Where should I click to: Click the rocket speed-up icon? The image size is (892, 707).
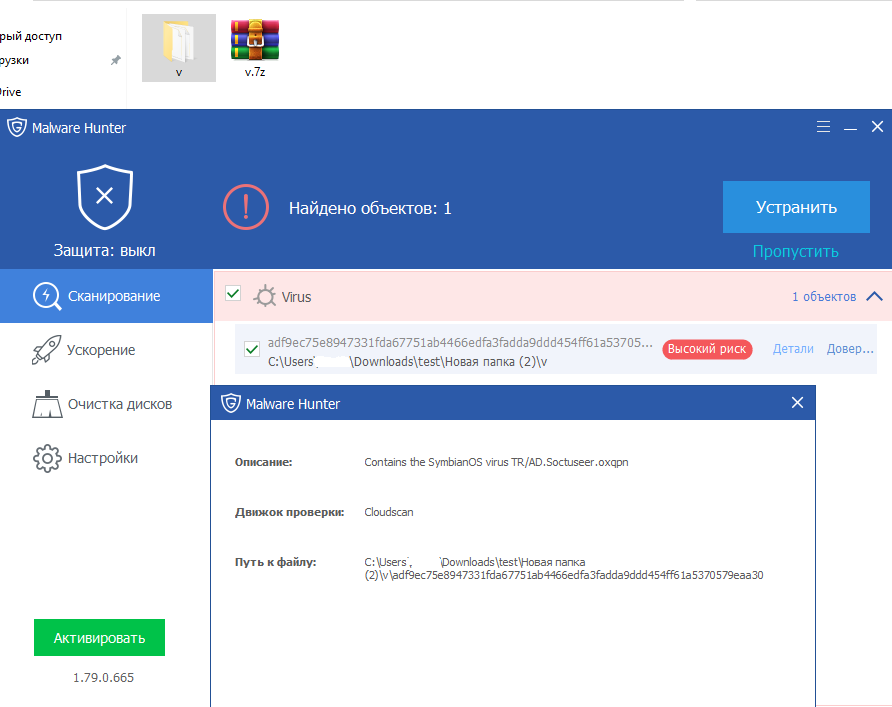point(46,349)
